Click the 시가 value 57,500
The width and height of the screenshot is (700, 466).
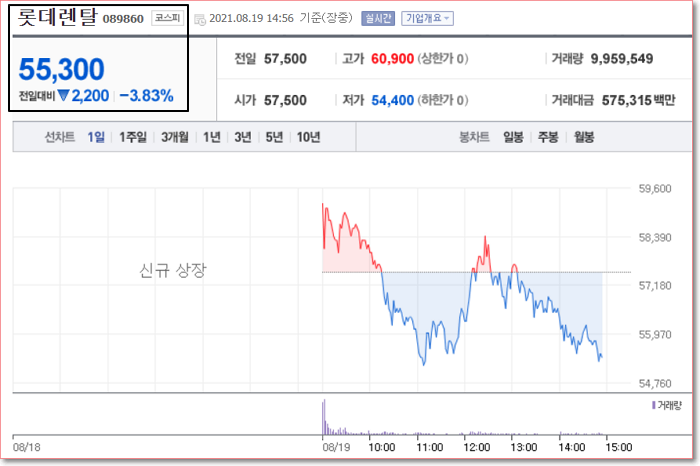(x=285, y=100)
